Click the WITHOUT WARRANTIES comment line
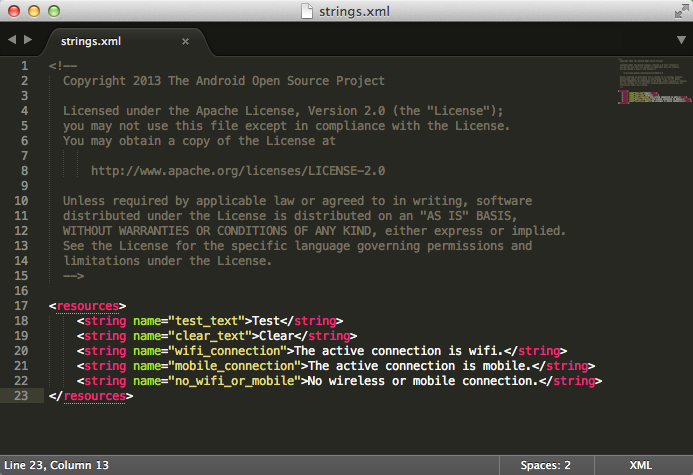Image resolution: width=693 pixels, height=475 pixels. pos(314,231)
